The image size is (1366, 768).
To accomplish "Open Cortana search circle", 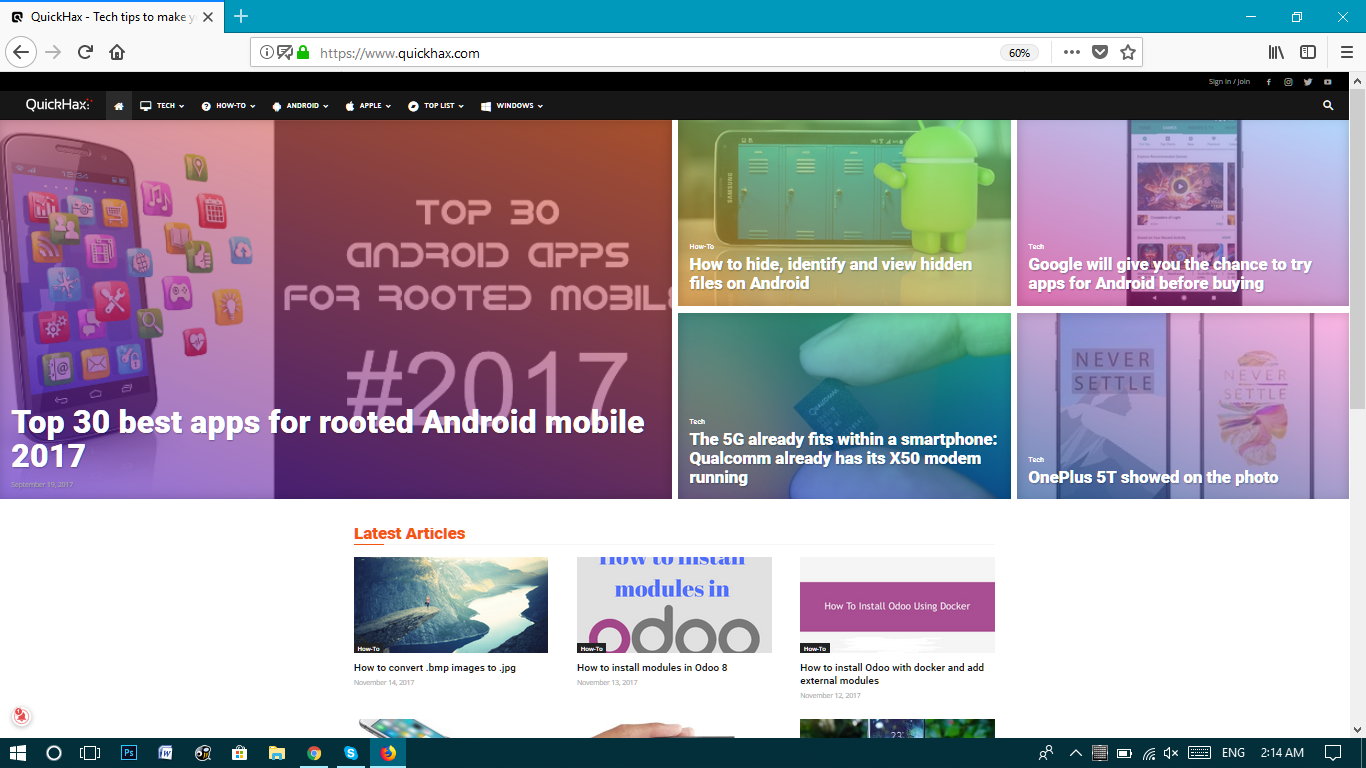I will (54, 753).
